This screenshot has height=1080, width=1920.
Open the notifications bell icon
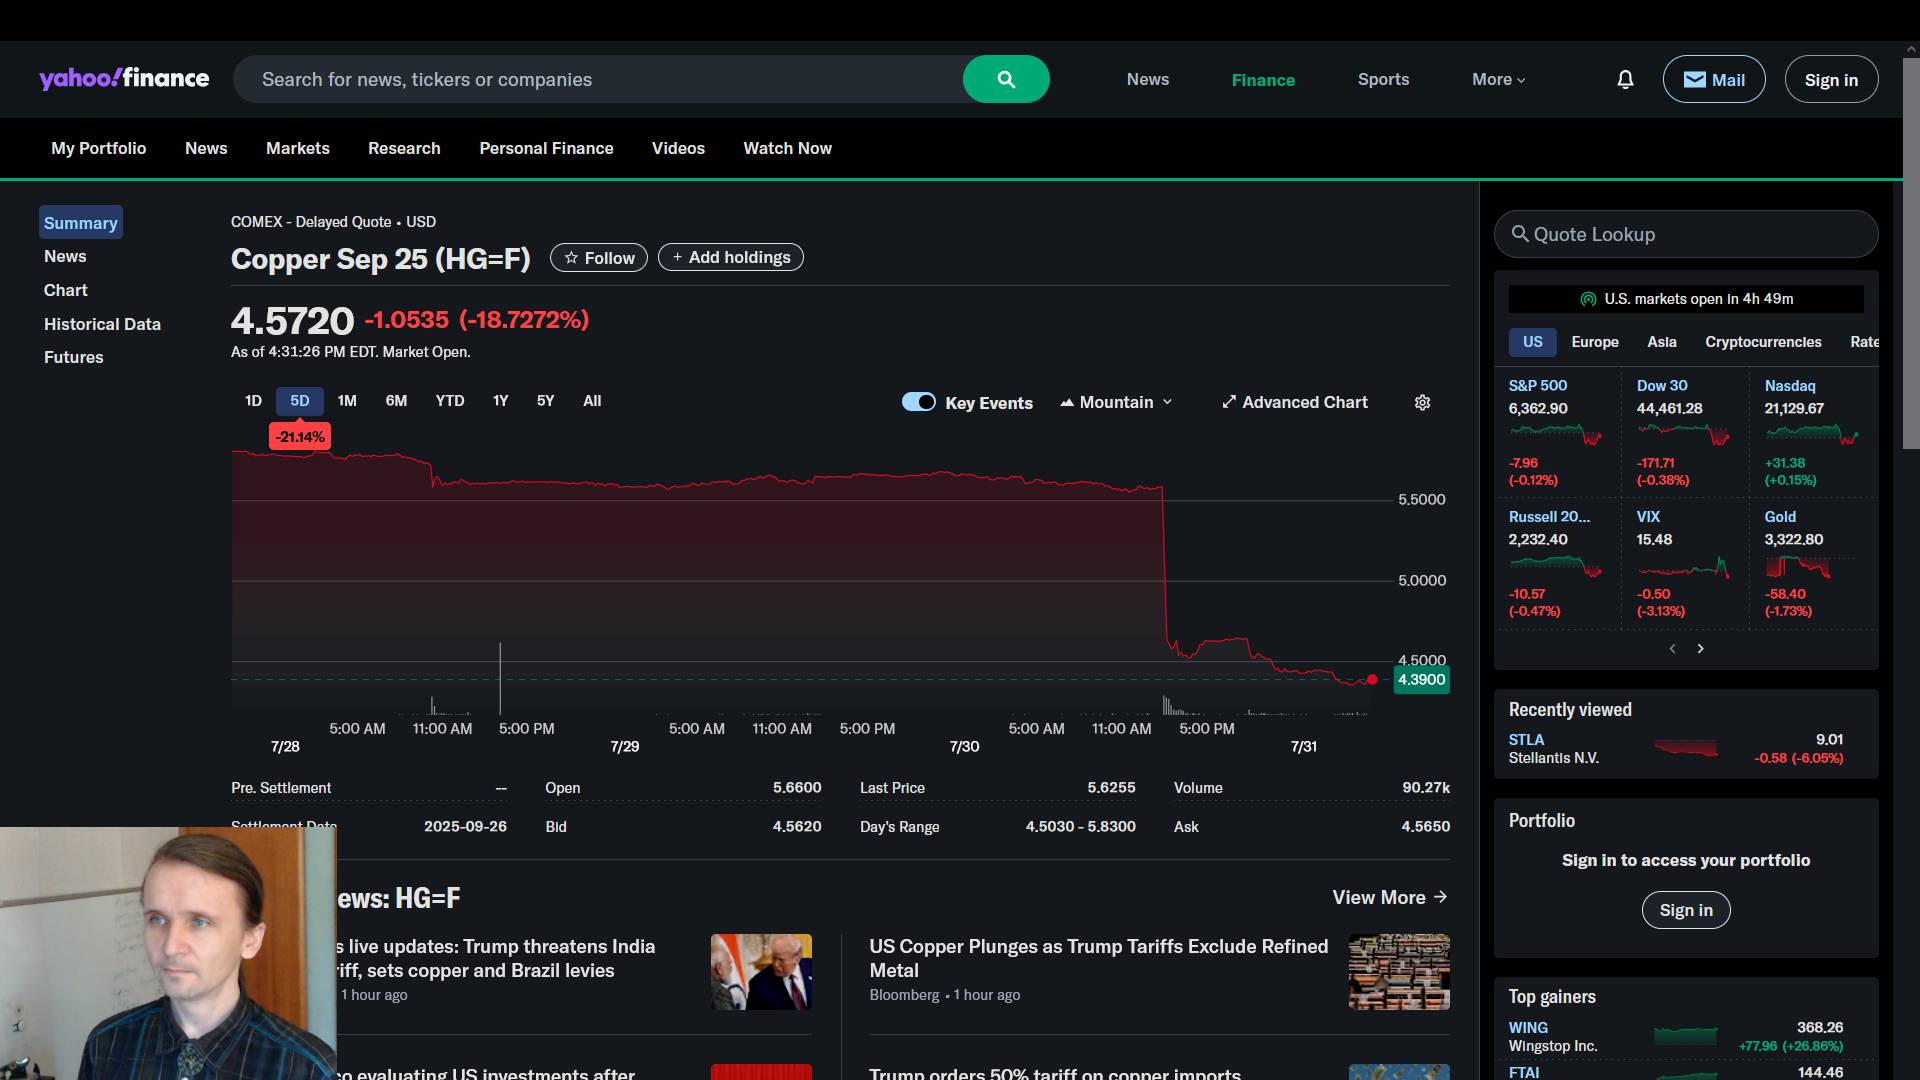coord(1625,79)
